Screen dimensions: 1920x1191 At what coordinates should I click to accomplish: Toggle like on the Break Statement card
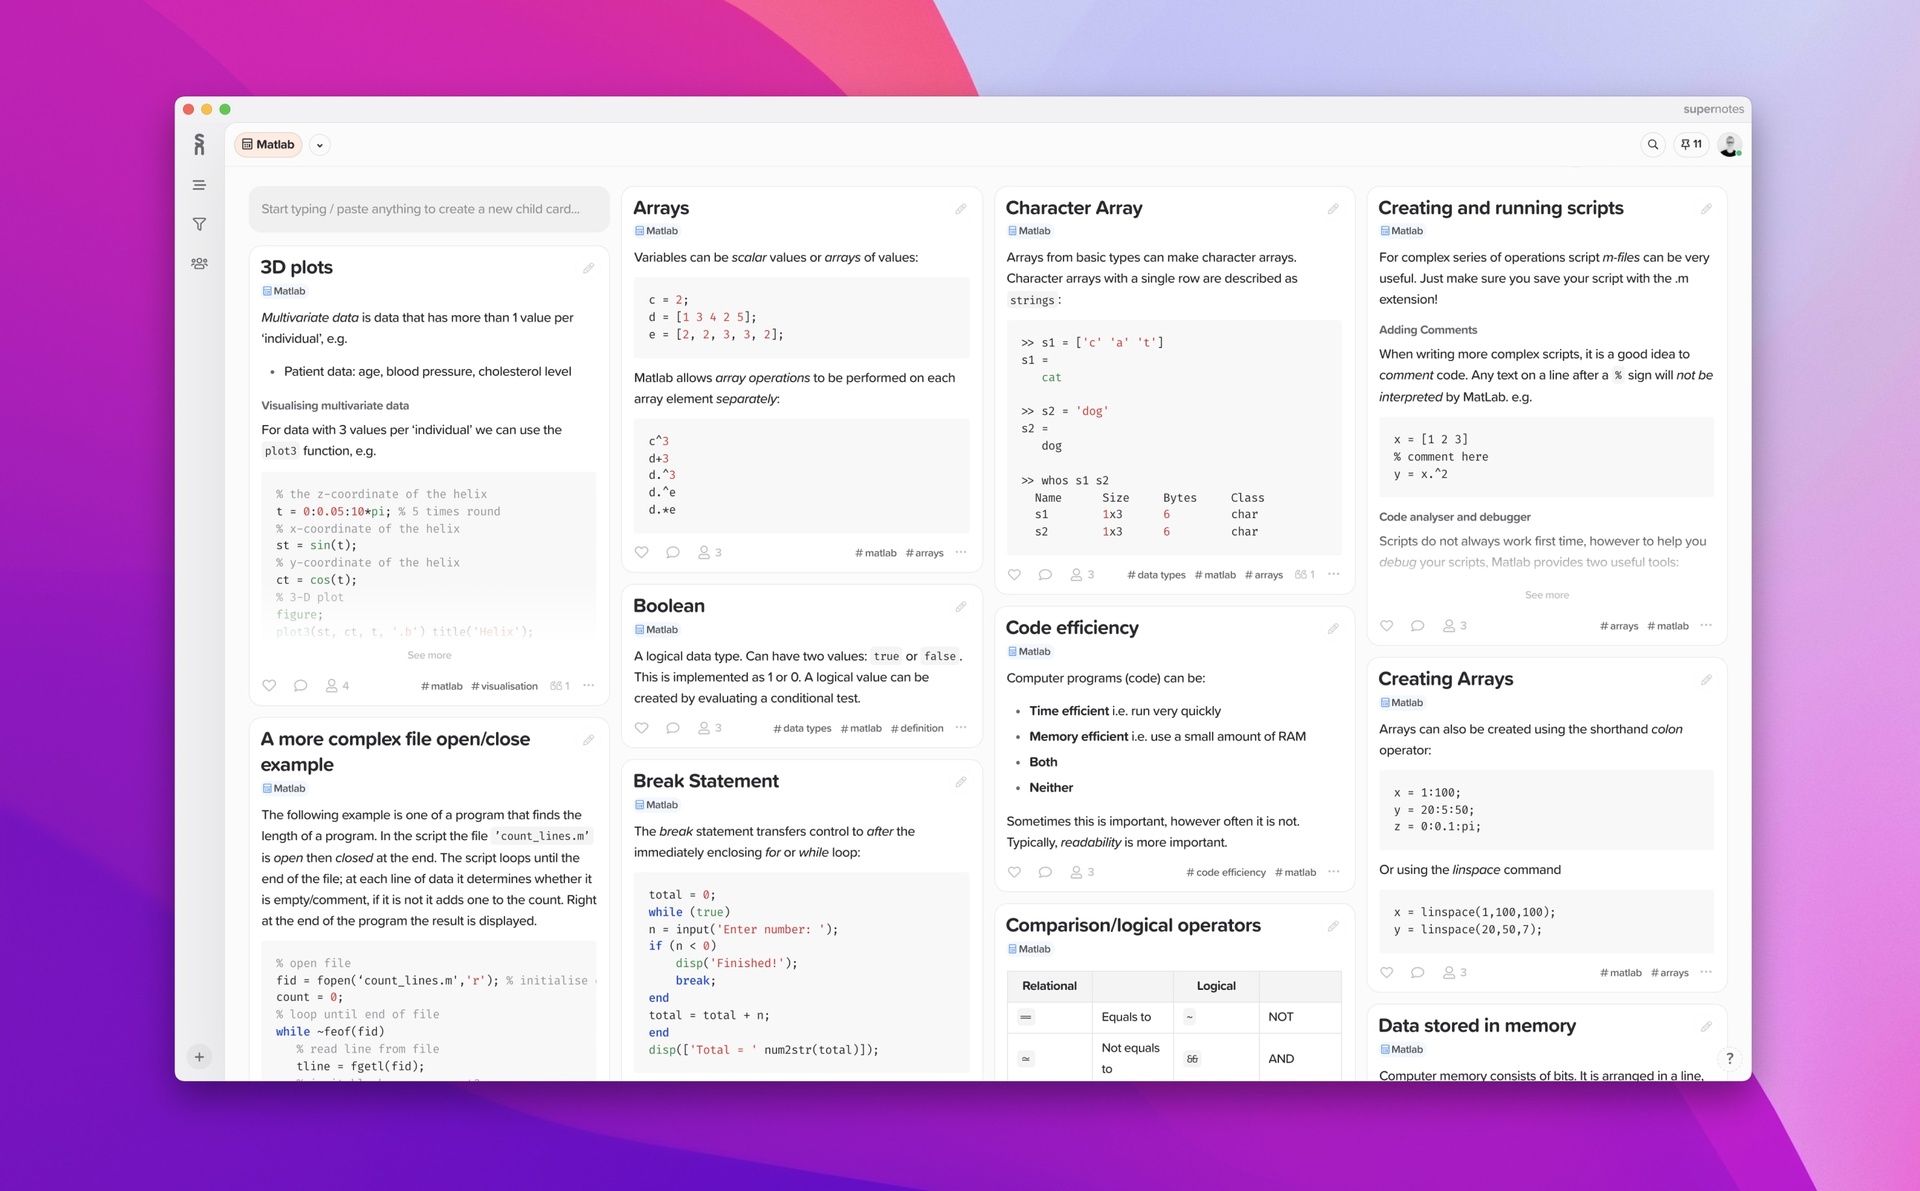[641, 1078]
